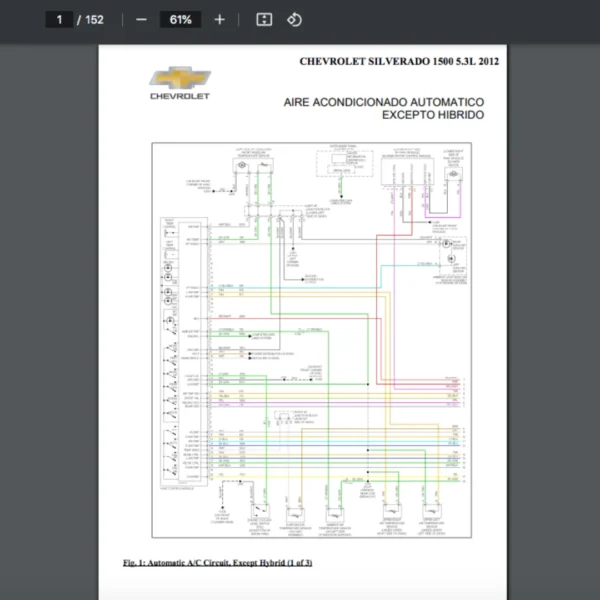This screenshot has width=600, height=600.
Task: Click the total page count 152
Action: (94, 19)
